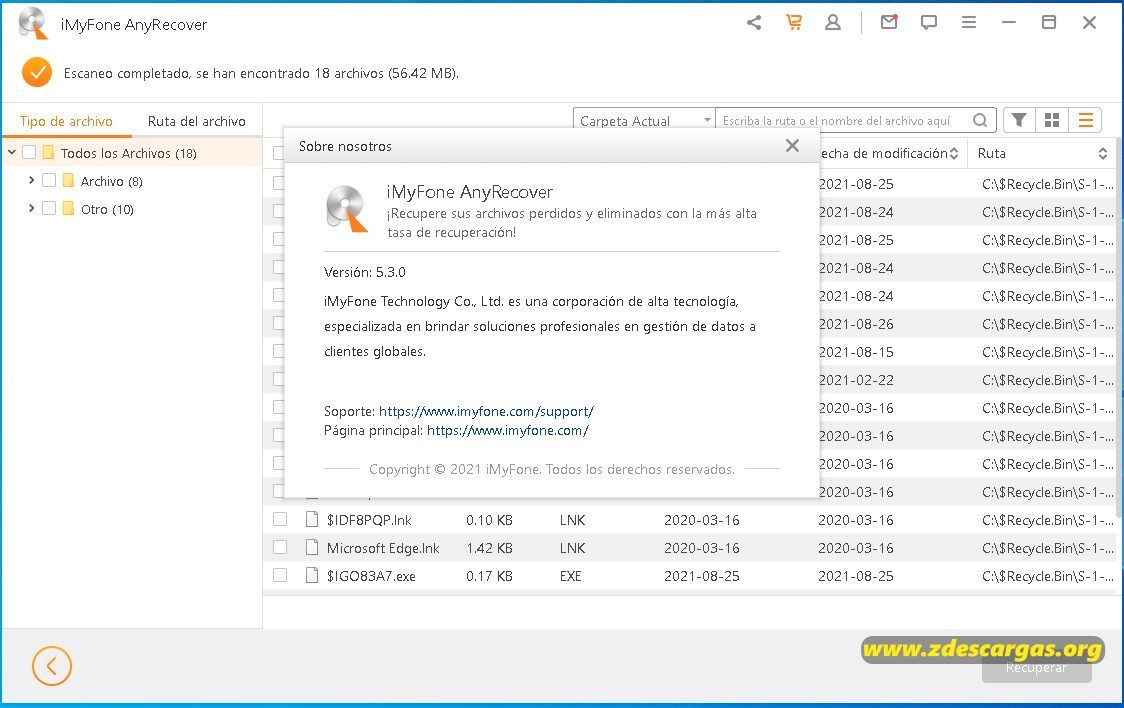Image resolution: width=1124 pixels, height=708 pixels.
Task: Collapse the Todos los Archivos tree node
Action: coord(11,152)
